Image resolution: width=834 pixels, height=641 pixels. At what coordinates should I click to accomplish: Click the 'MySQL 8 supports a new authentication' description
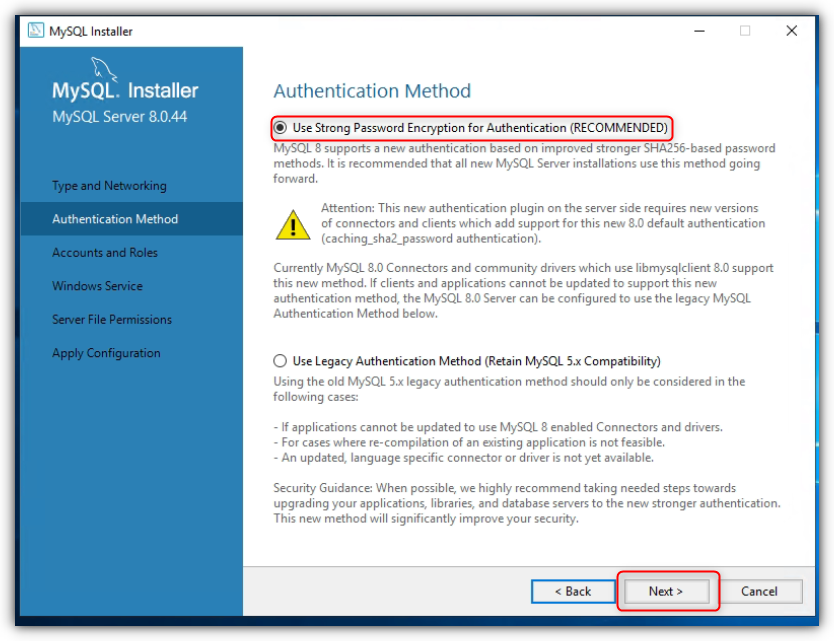point(524,163)
